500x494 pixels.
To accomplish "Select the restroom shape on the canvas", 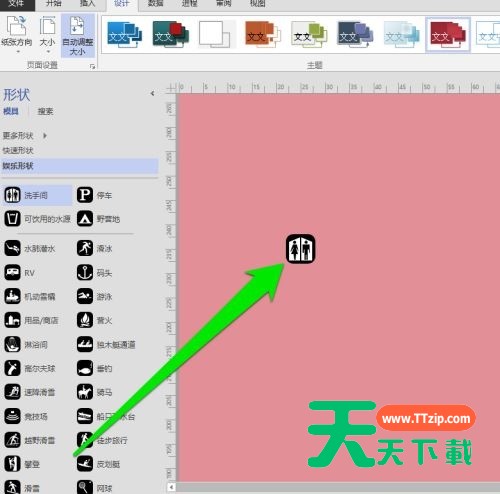I will [x=300, y=249].
